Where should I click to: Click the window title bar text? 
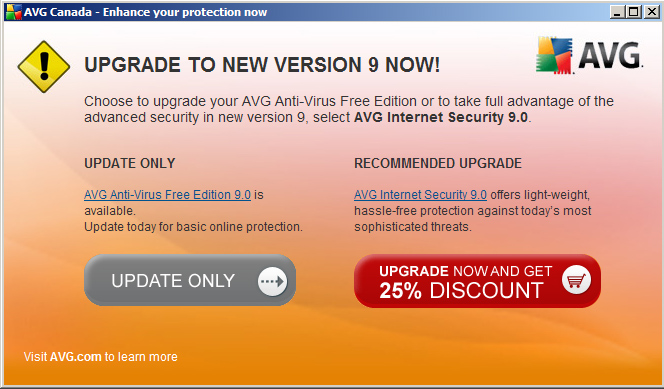click(145, 12)
